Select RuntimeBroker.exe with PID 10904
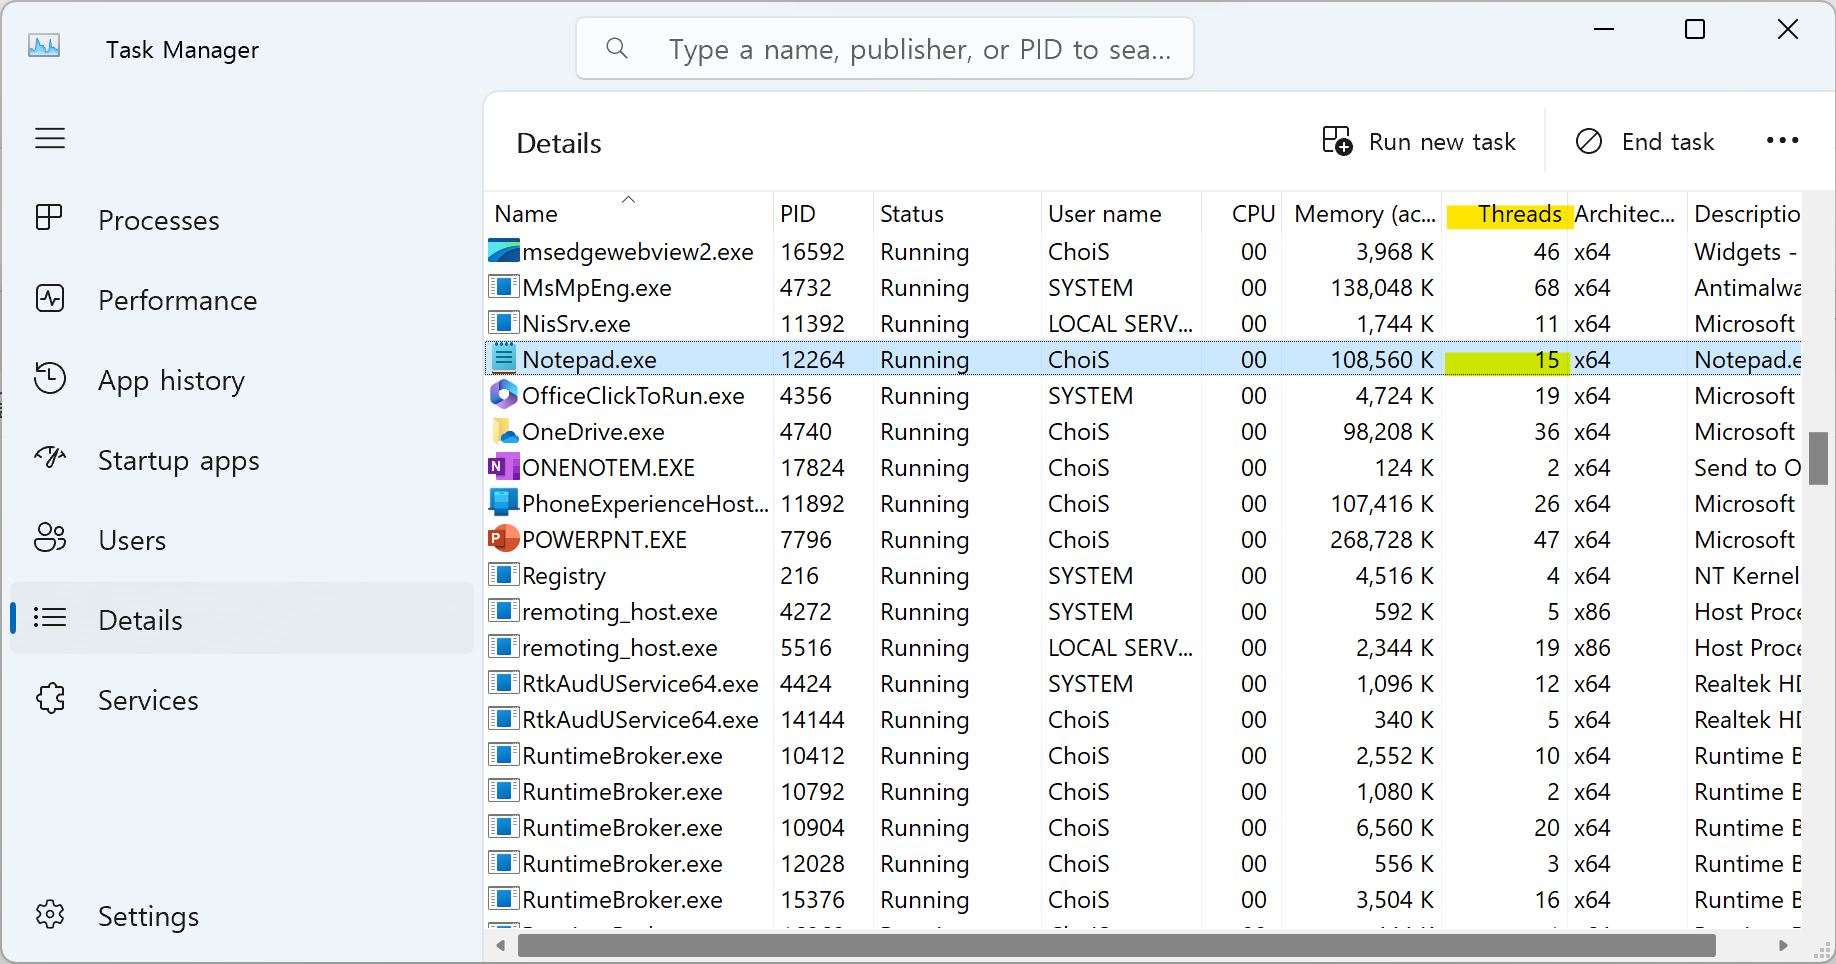 pyautogui.click(x=1143, y=827)
